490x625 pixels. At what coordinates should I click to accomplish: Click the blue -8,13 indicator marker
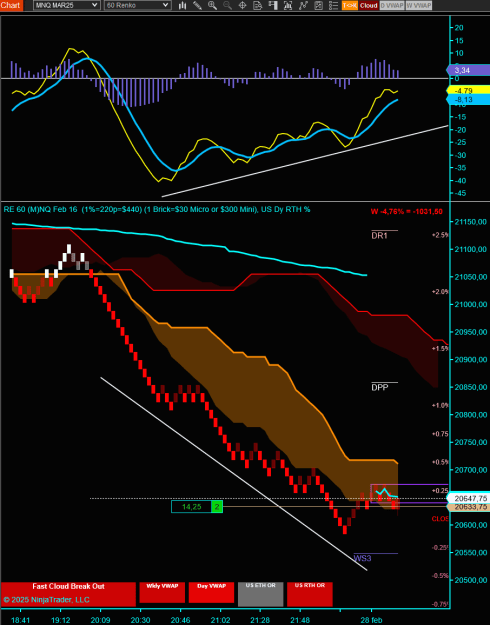tap(468, 99)
